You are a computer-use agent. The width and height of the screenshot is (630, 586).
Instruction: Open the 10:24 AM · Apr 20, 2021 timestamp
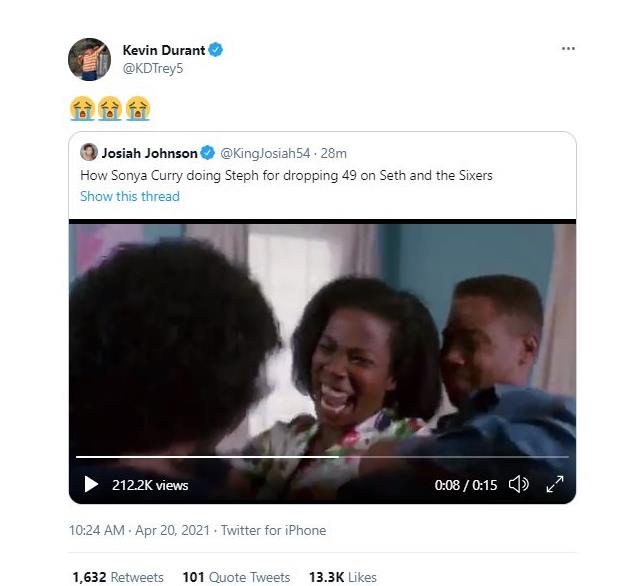[x=140, y=530]
